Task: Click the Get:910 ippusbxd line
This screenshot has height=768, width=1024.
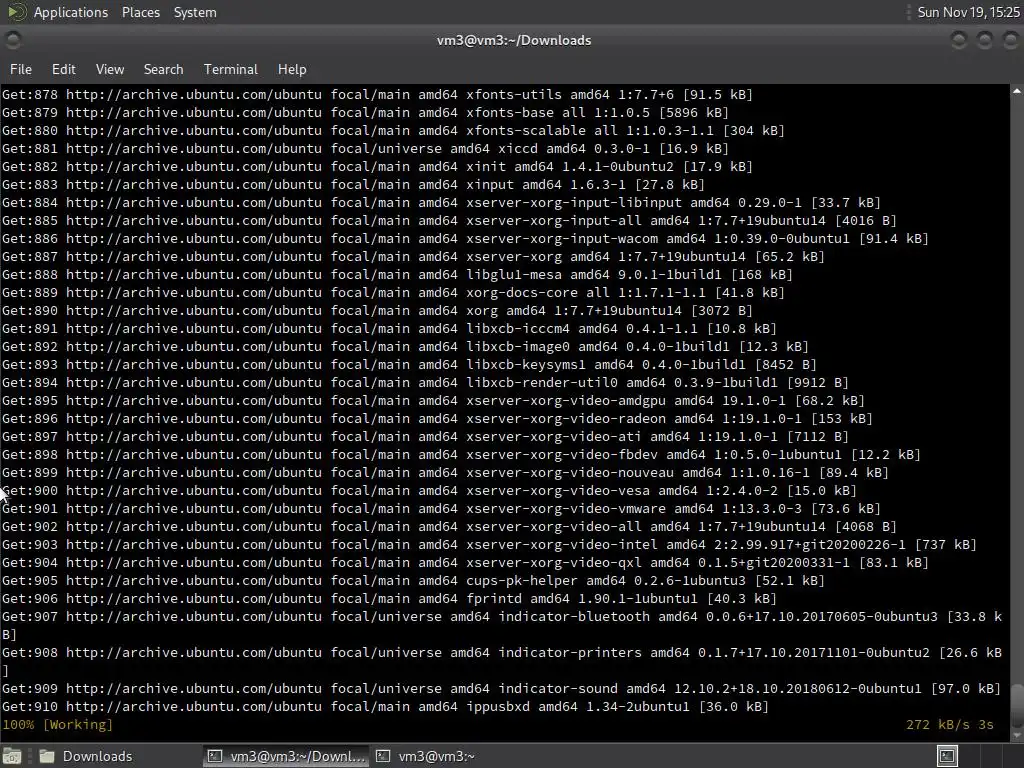Action: (385, 707)
